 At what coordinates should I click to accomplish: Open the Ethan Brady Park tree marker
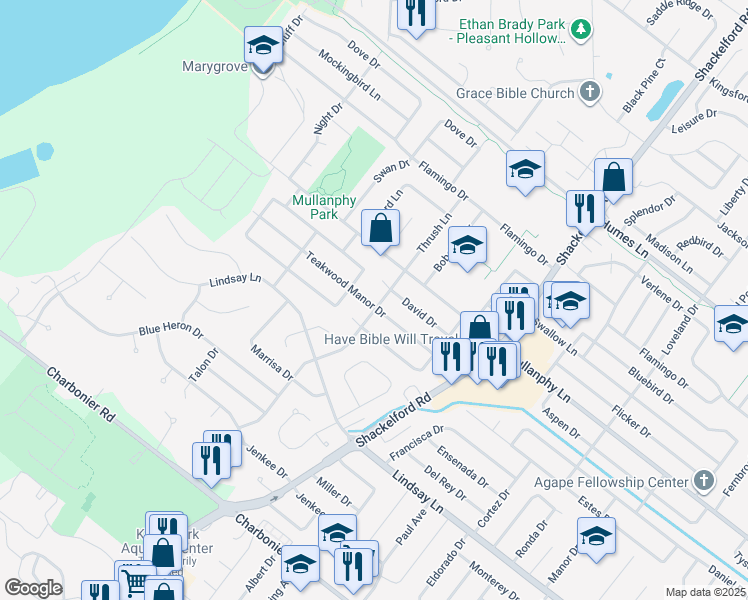(x=582, y=31)
